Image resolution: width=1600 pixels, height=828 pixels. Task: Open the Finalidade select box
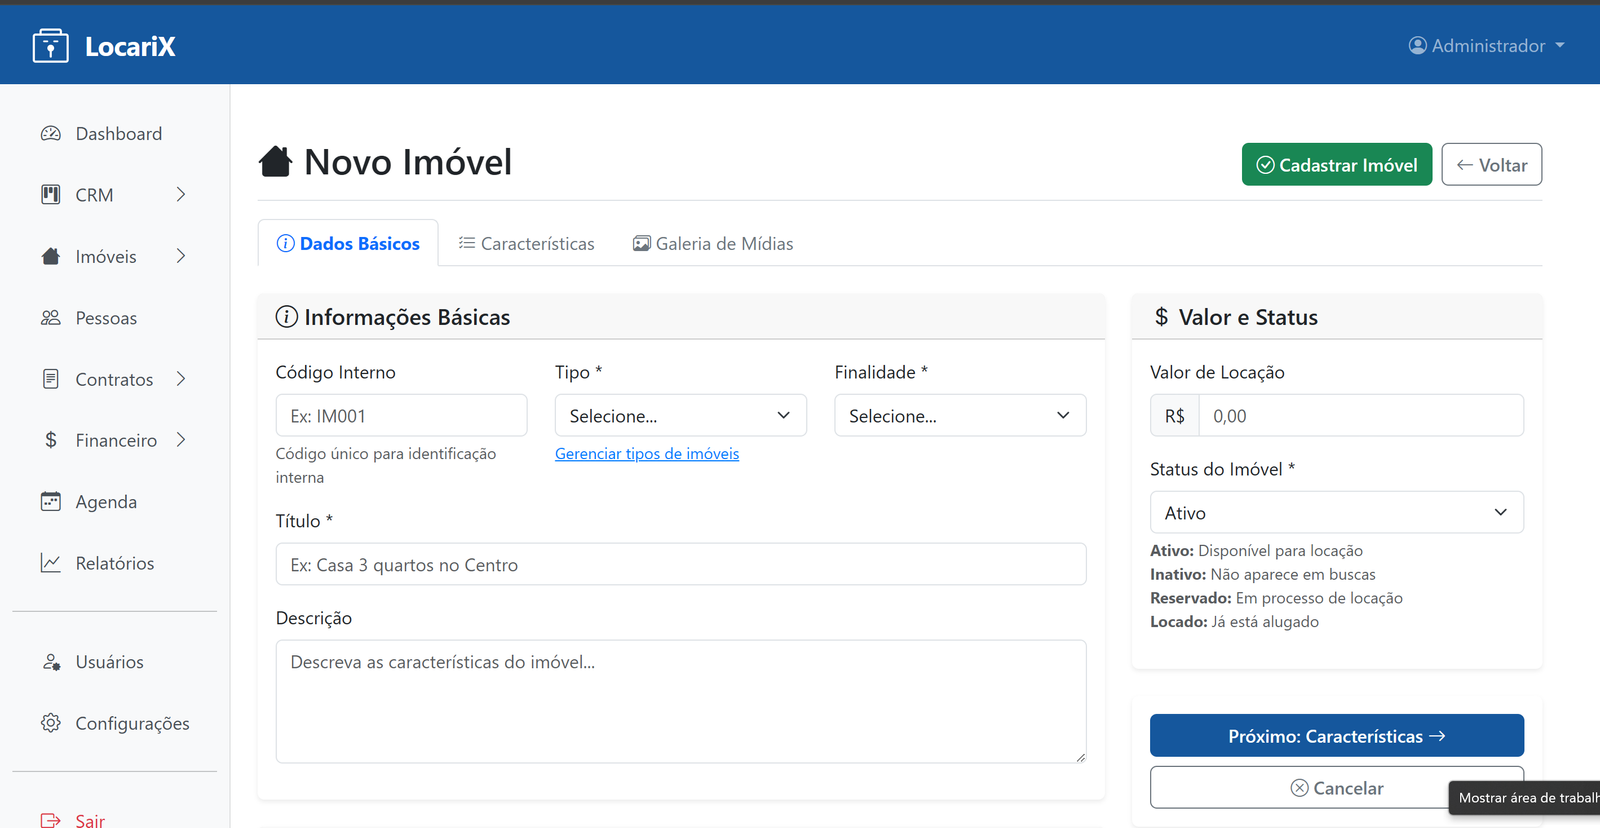coord(960,416)
